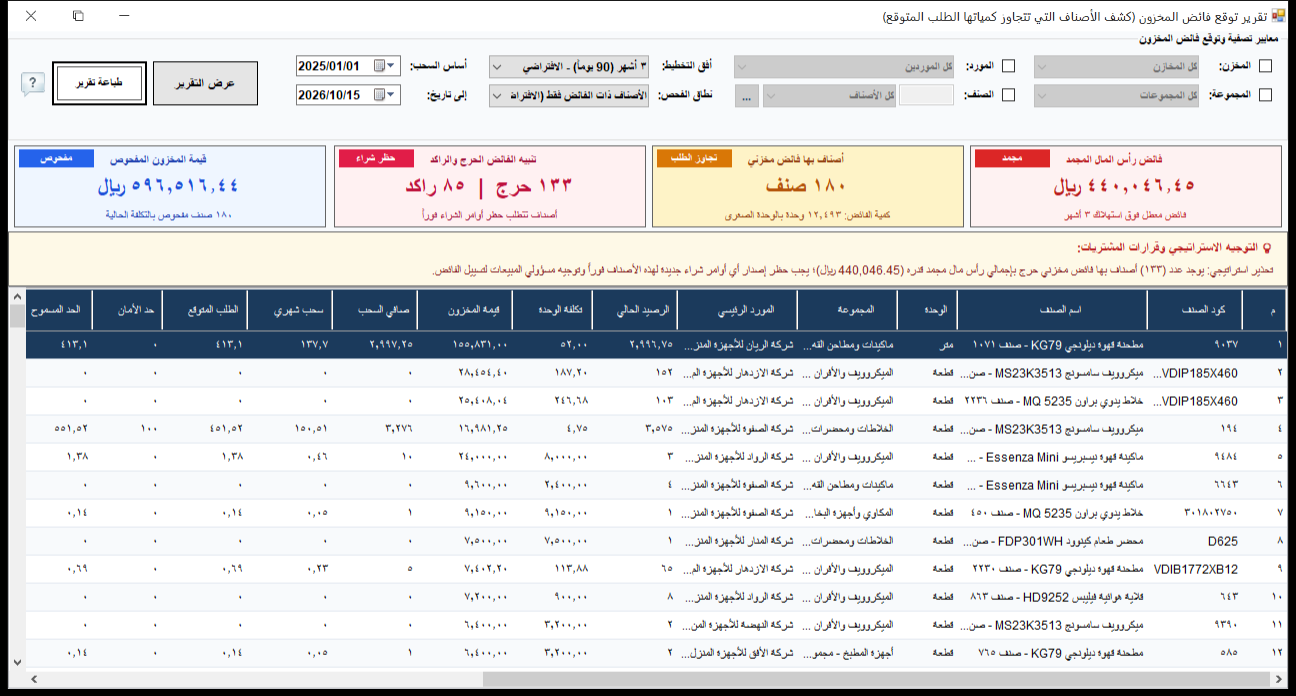
Task: Click the blue مفحوص badge
Action: (57, 158)
